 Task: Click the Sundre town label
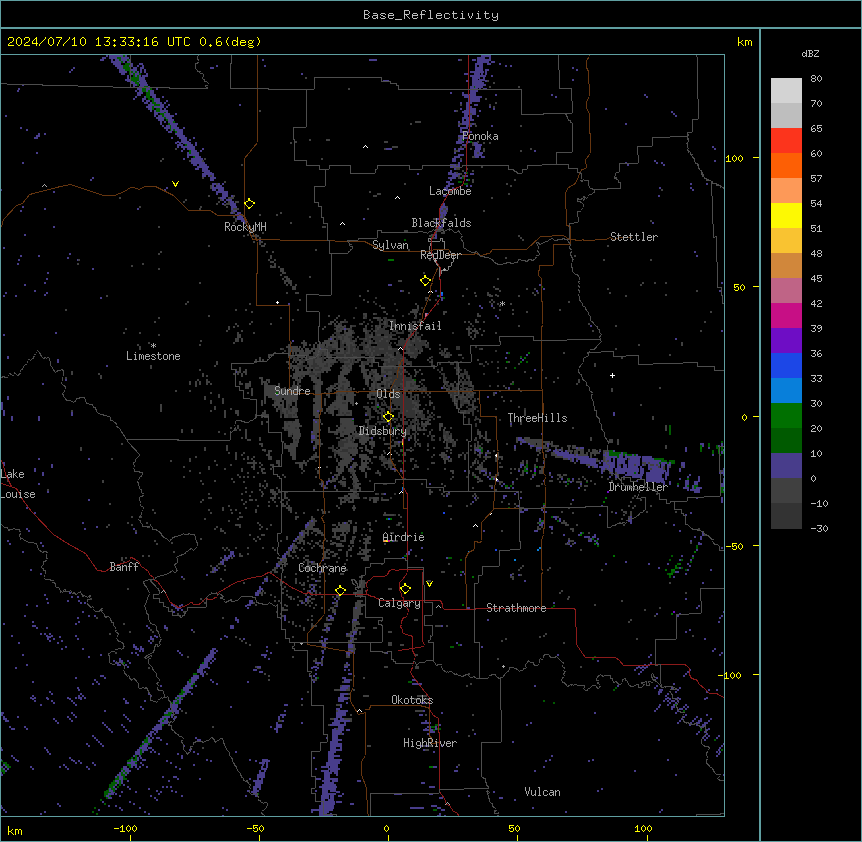[x=292, y=391]
